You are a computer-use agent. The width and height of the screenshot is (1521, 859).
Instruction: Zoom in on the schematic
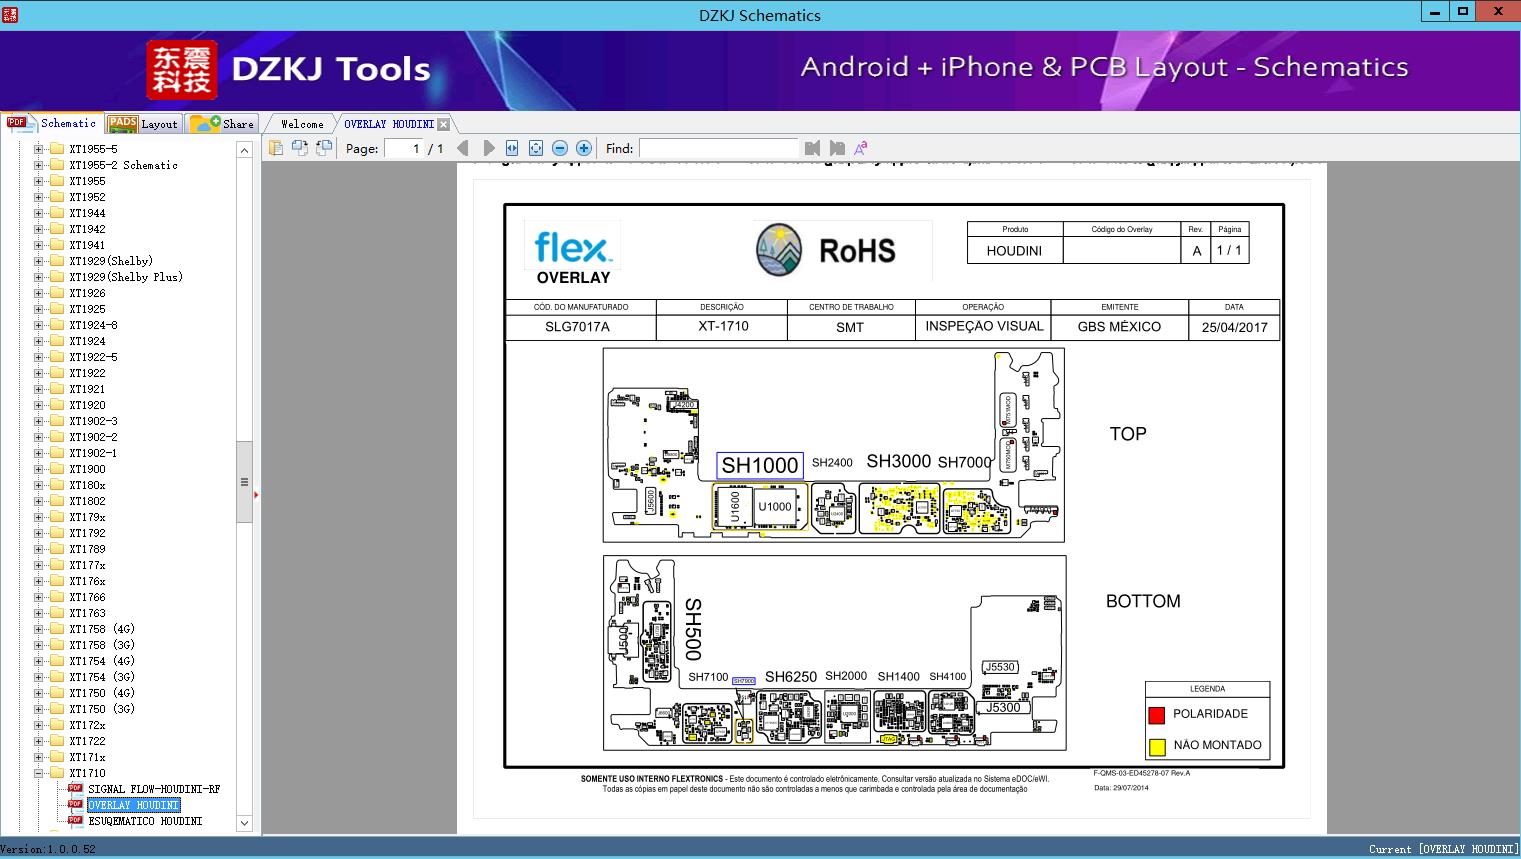(x=584, y=148)
